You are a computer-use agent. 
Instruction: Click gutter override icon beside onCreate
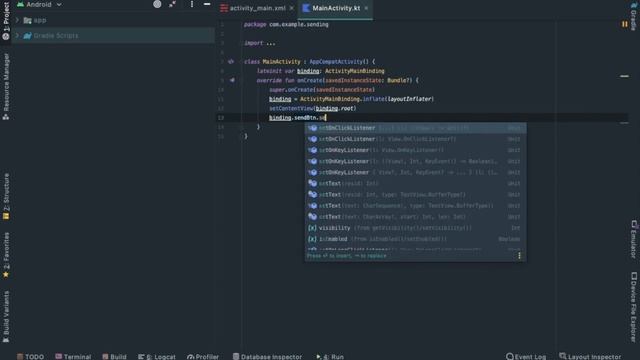[232, 80]
